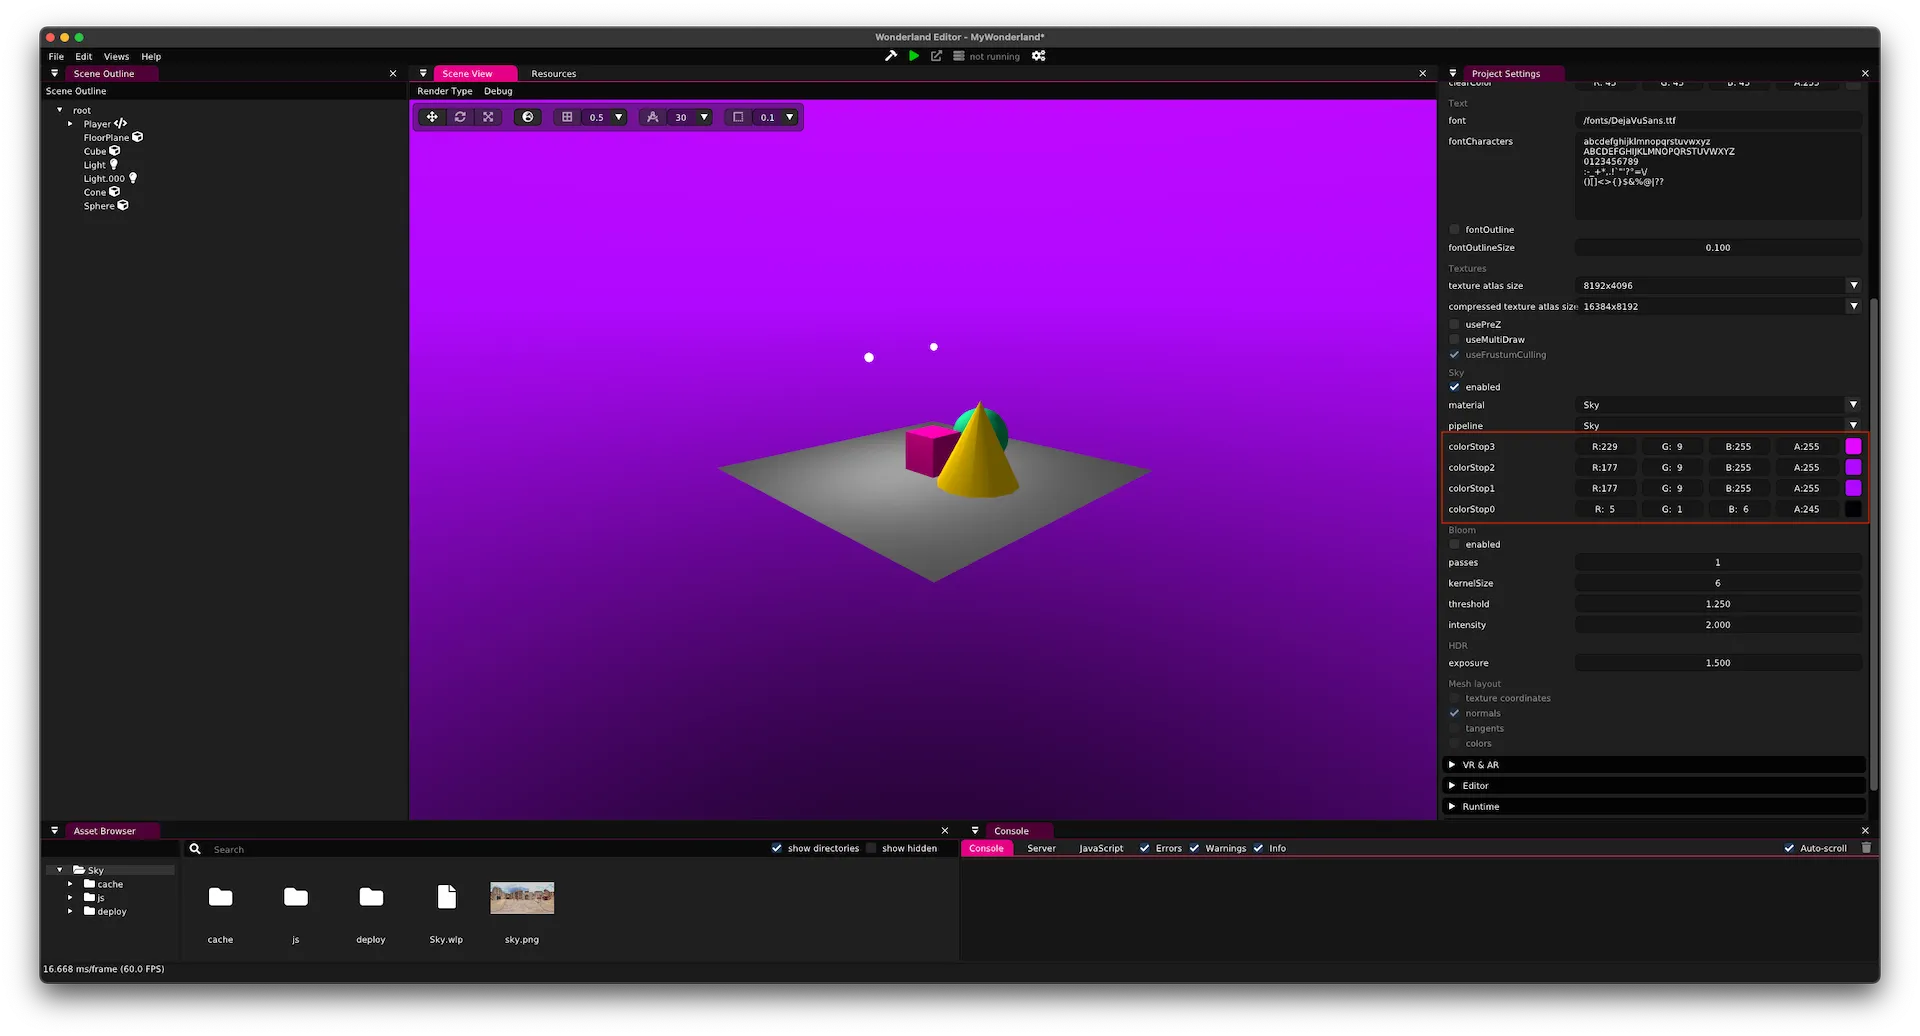Viewport: 1920px width, 1036px height.
Task: Open the File menu
Action: (56, 56)
